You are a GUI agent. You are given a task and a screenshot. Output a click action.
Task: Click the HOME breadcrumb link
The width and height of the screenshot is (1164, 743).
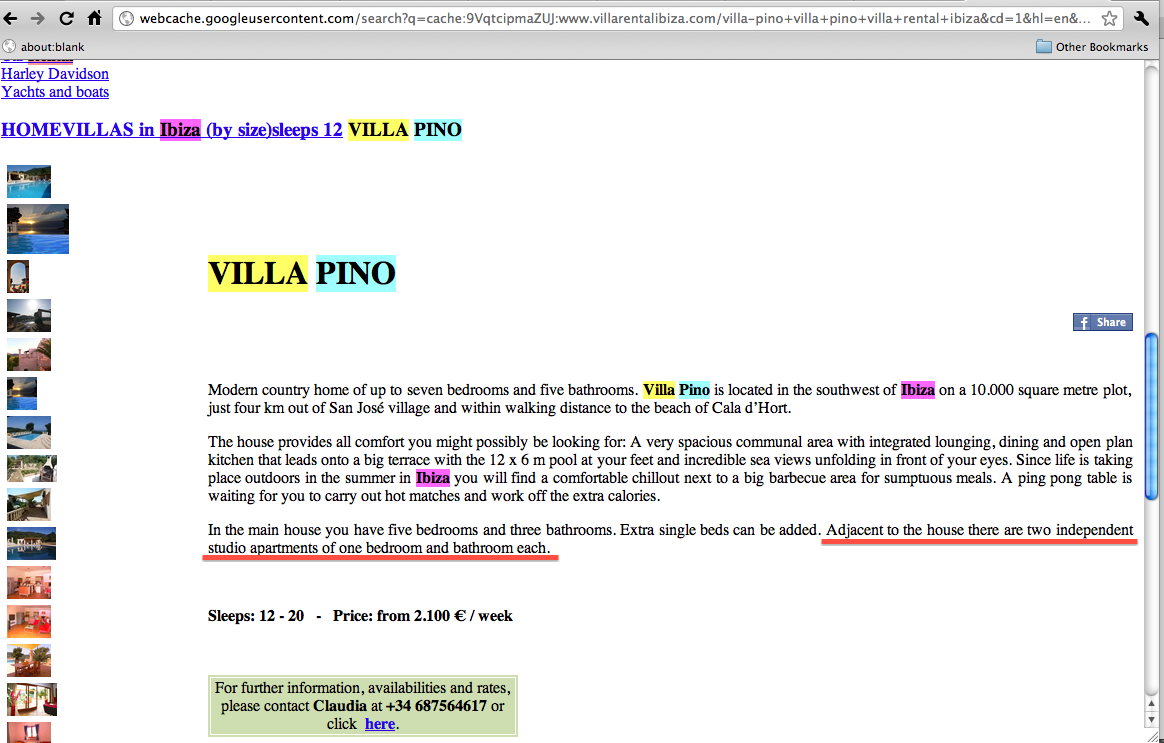coord(26,130)
